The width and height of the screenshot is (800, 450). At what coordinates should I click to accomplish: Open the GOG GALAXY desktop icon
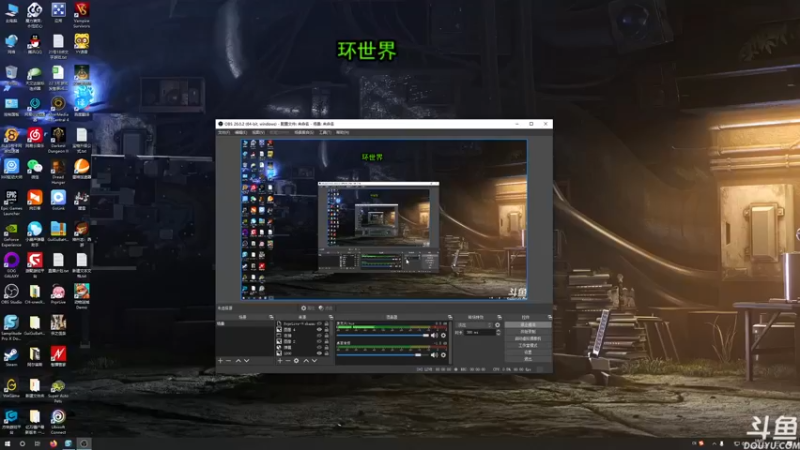point(11,265)
